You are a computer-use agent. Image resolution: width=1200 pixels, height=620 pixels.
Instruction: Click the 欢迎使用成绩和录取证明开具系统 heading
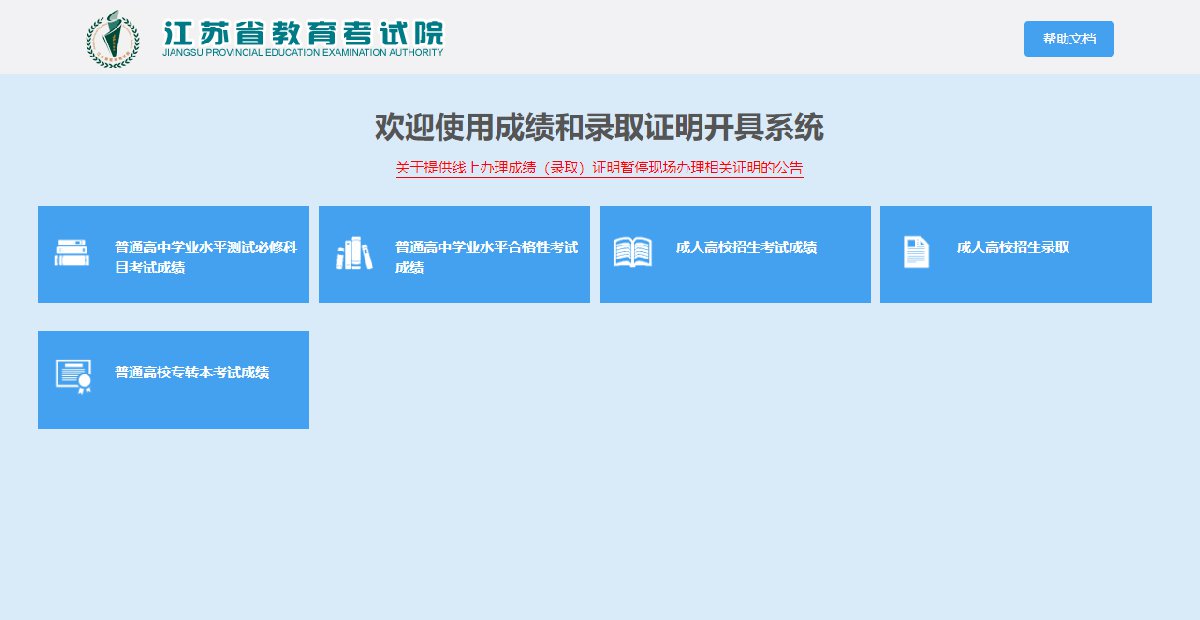click(599, 128)
